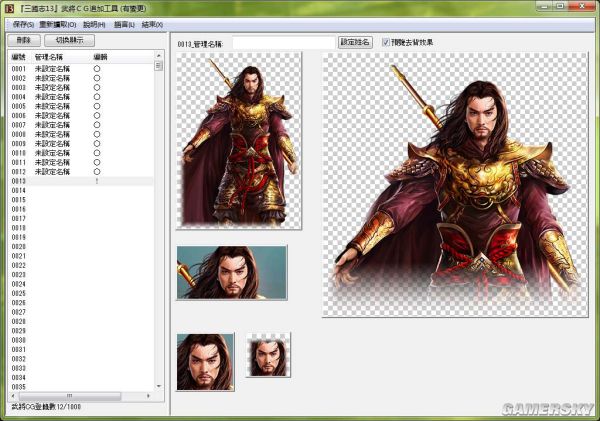
Task: Click the app icon in title bar
Action: tap(9, 8)
